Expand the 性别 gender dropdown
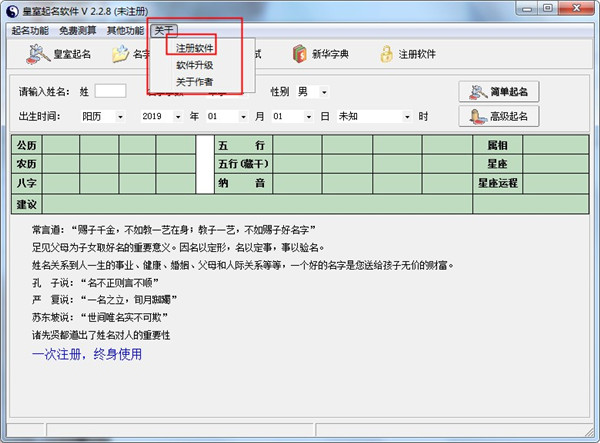The height and width of the screenshot is (443, 600). (x=326, y=92)
